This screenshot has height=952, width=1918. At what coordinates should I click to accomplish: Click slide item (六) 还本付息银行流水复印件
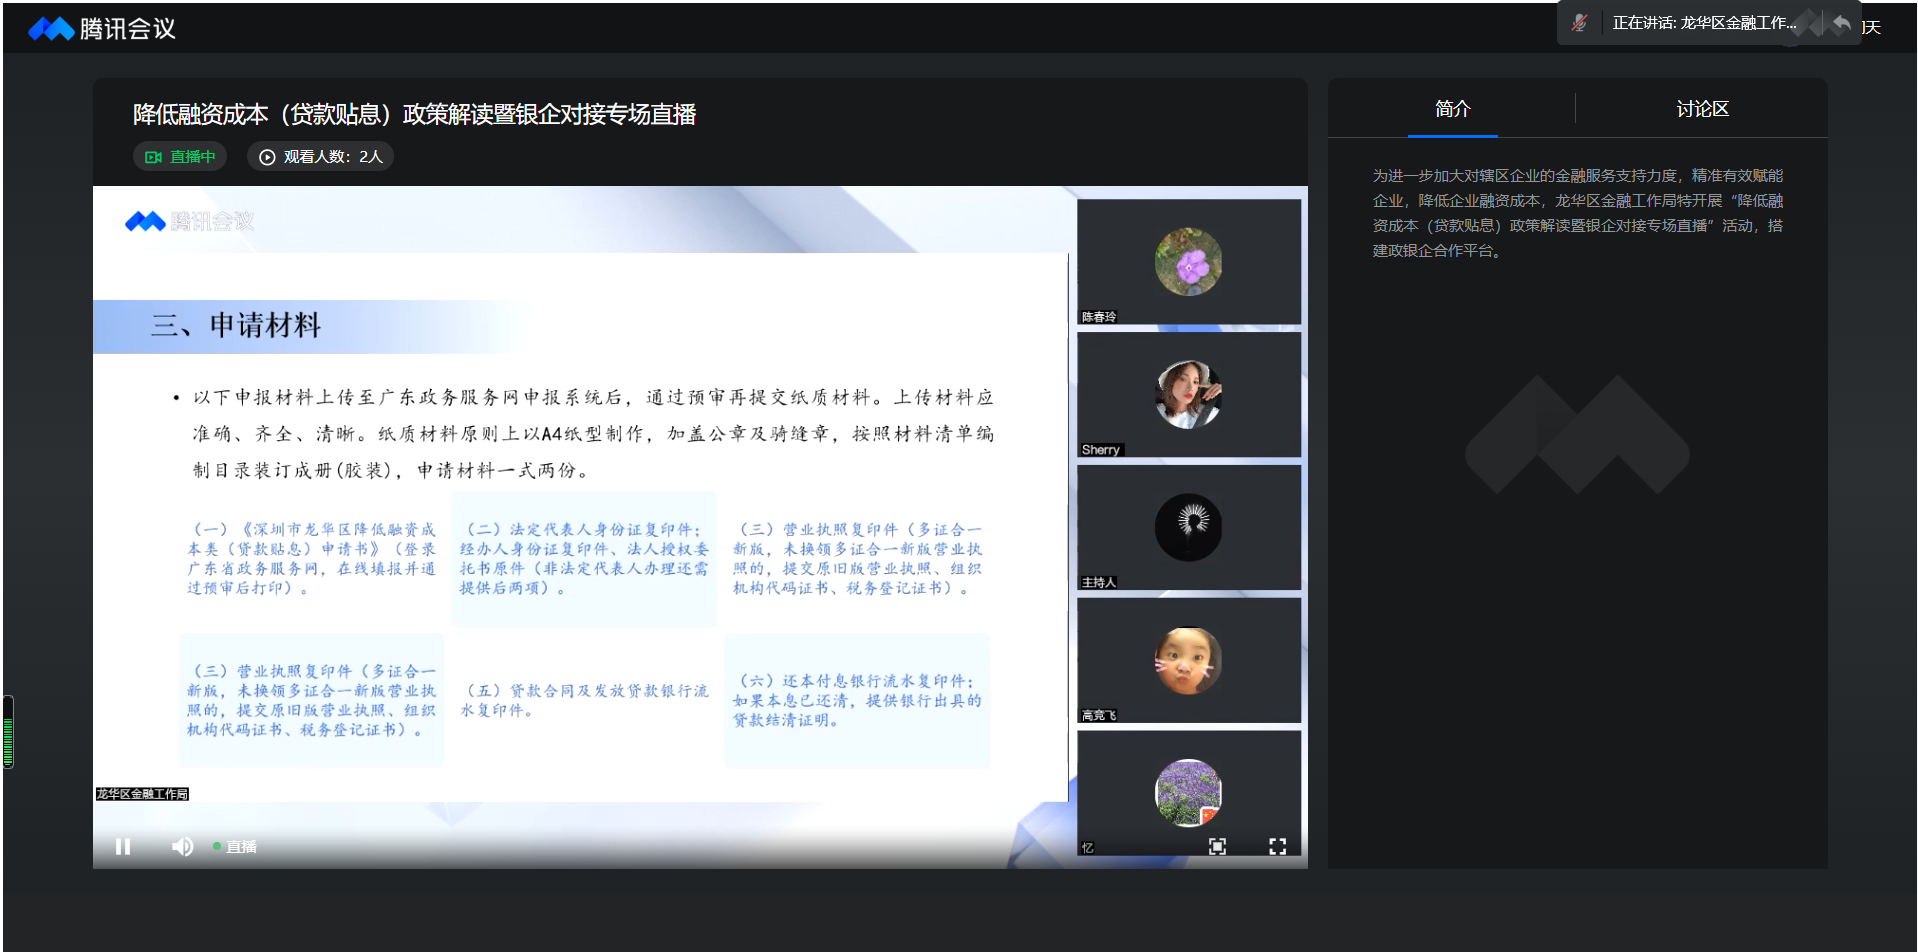[x=857, y=700]
